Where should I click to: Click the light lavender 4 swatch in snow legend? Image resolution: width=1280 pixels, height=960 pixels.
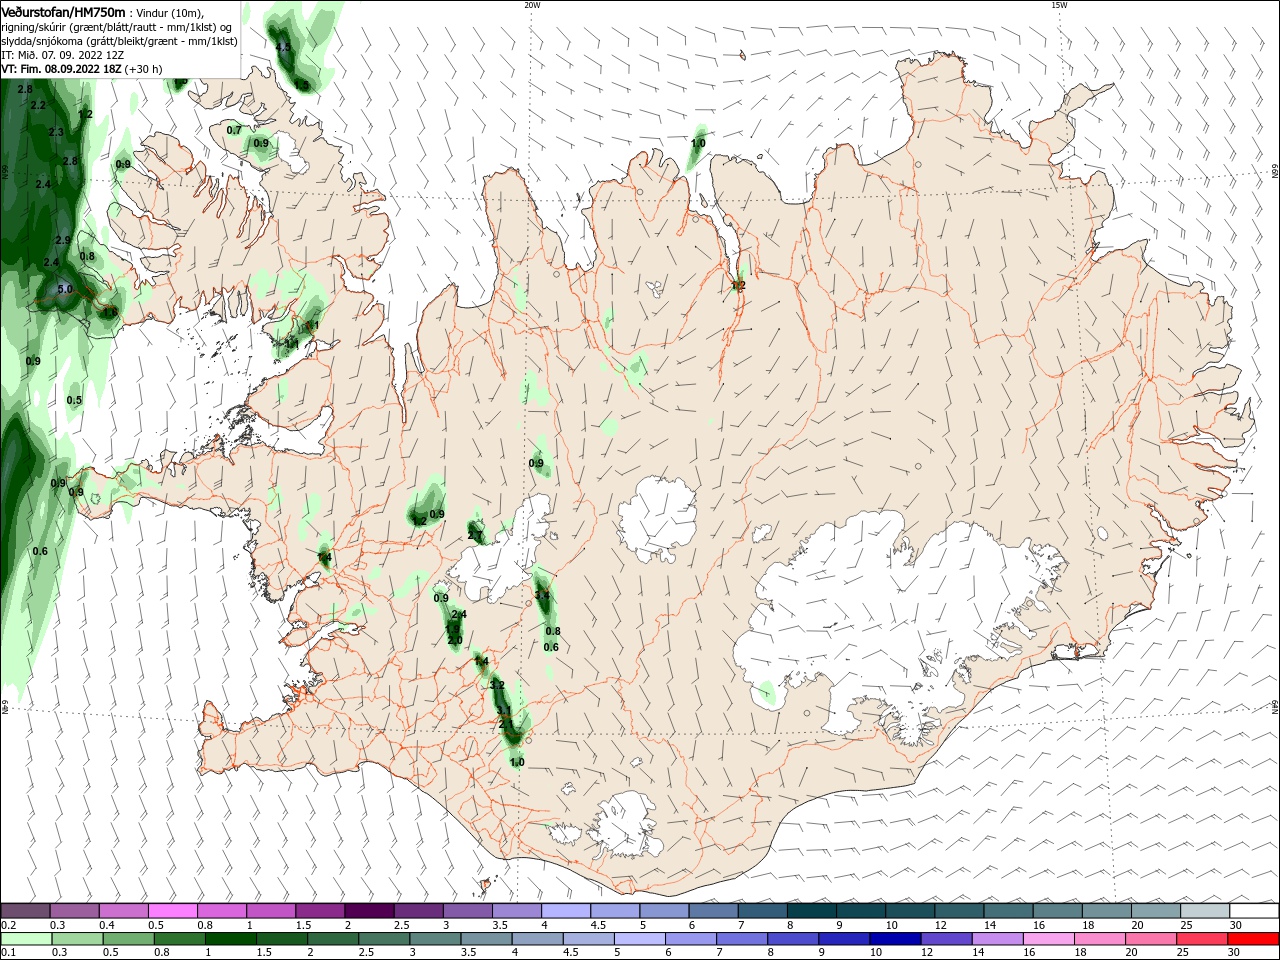point(566,911)
